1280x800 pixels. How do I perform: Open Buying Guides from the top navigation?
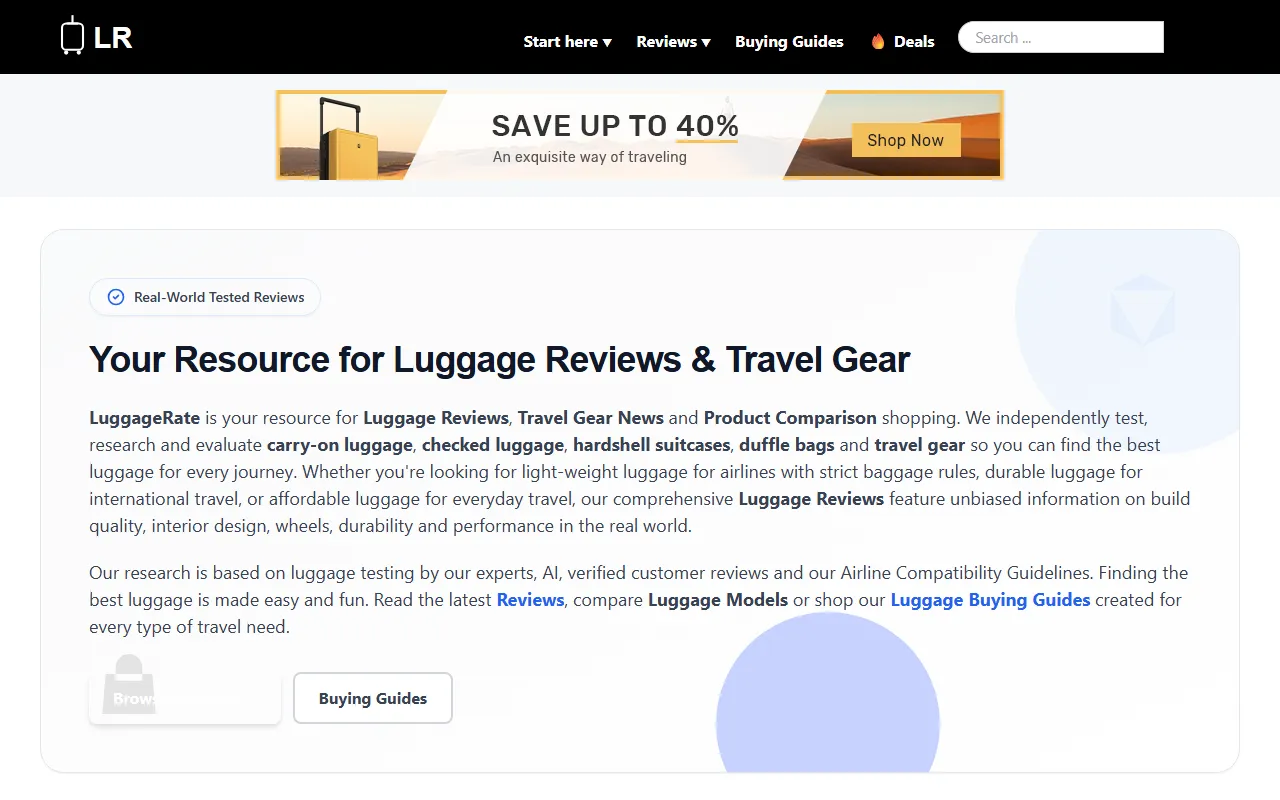click(x=789, y=42)
